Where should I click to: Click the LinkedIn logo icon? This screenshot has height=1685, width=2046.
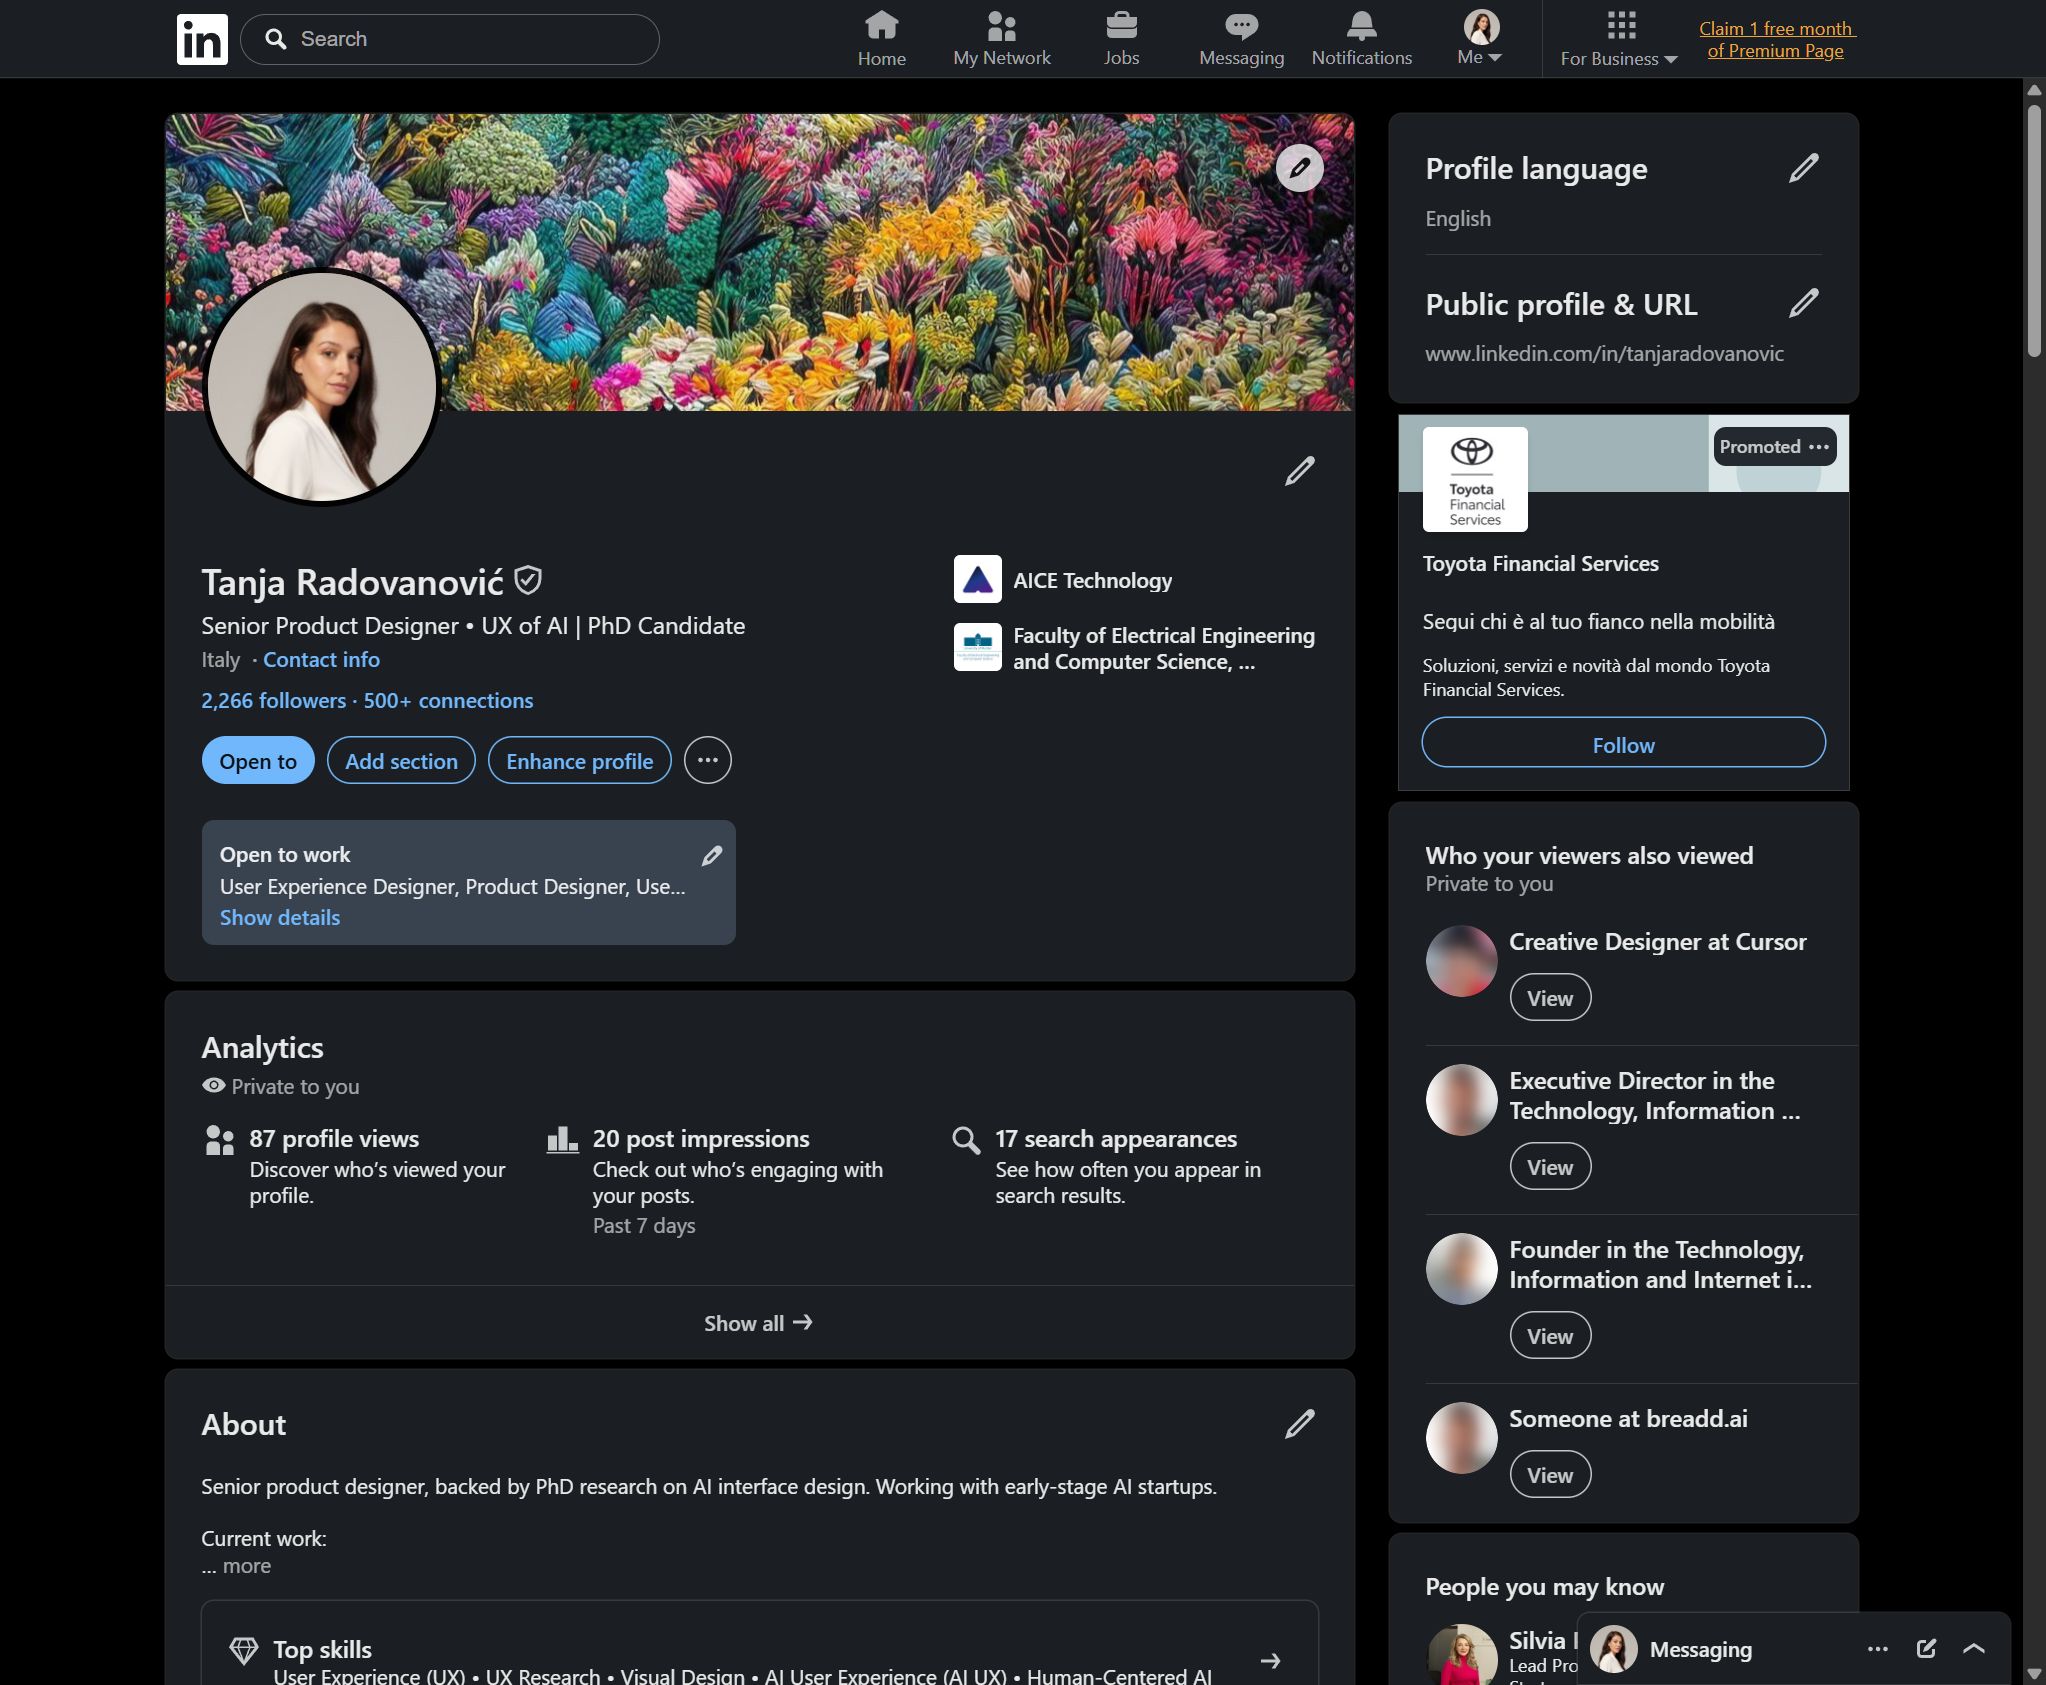point(202,39)
